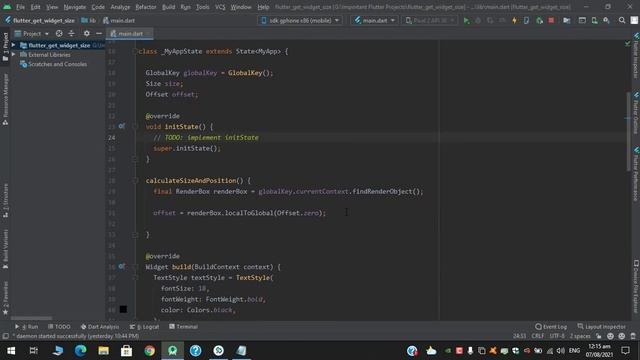Viewport: 640px width, 360px height.
Task: Open Project panel gear settings
Action: point(87,33)
